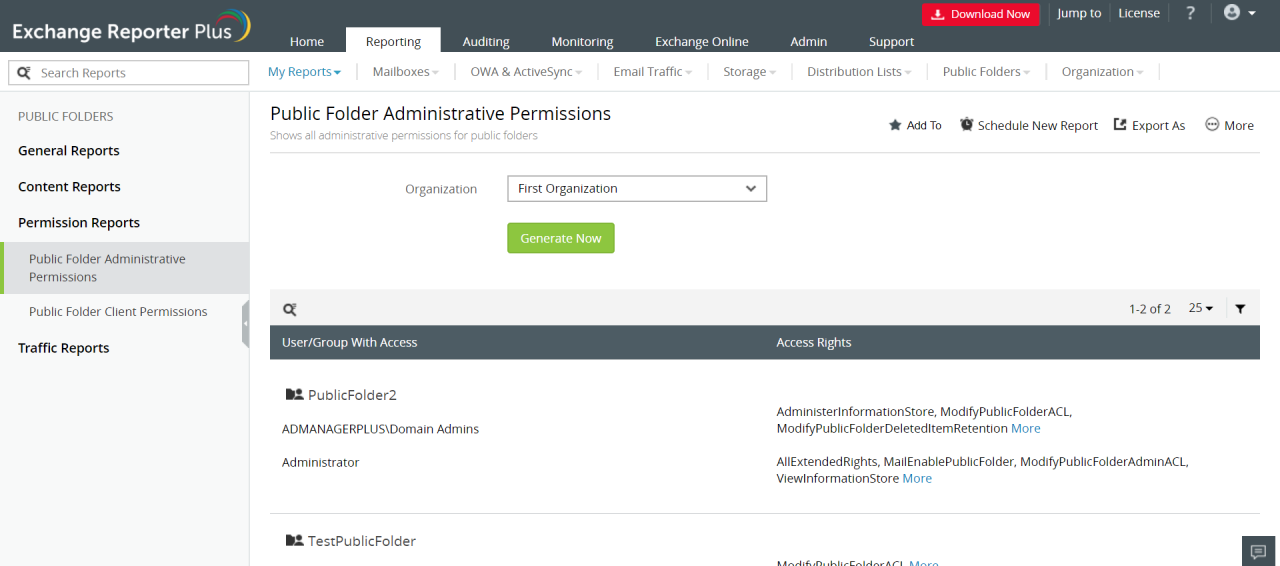Open the user account avatar menu
1280x566 pixels.
click(1239, 13)
